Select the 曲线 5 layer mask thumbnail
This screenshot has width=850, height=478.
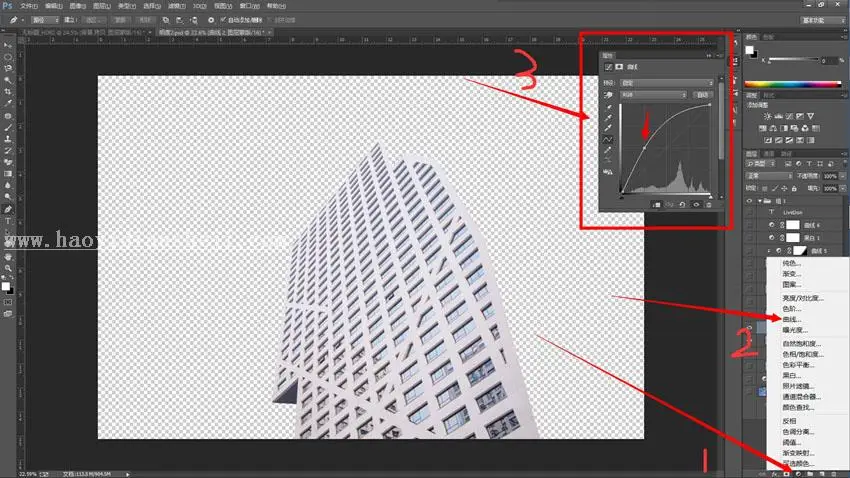click(800, 250)
